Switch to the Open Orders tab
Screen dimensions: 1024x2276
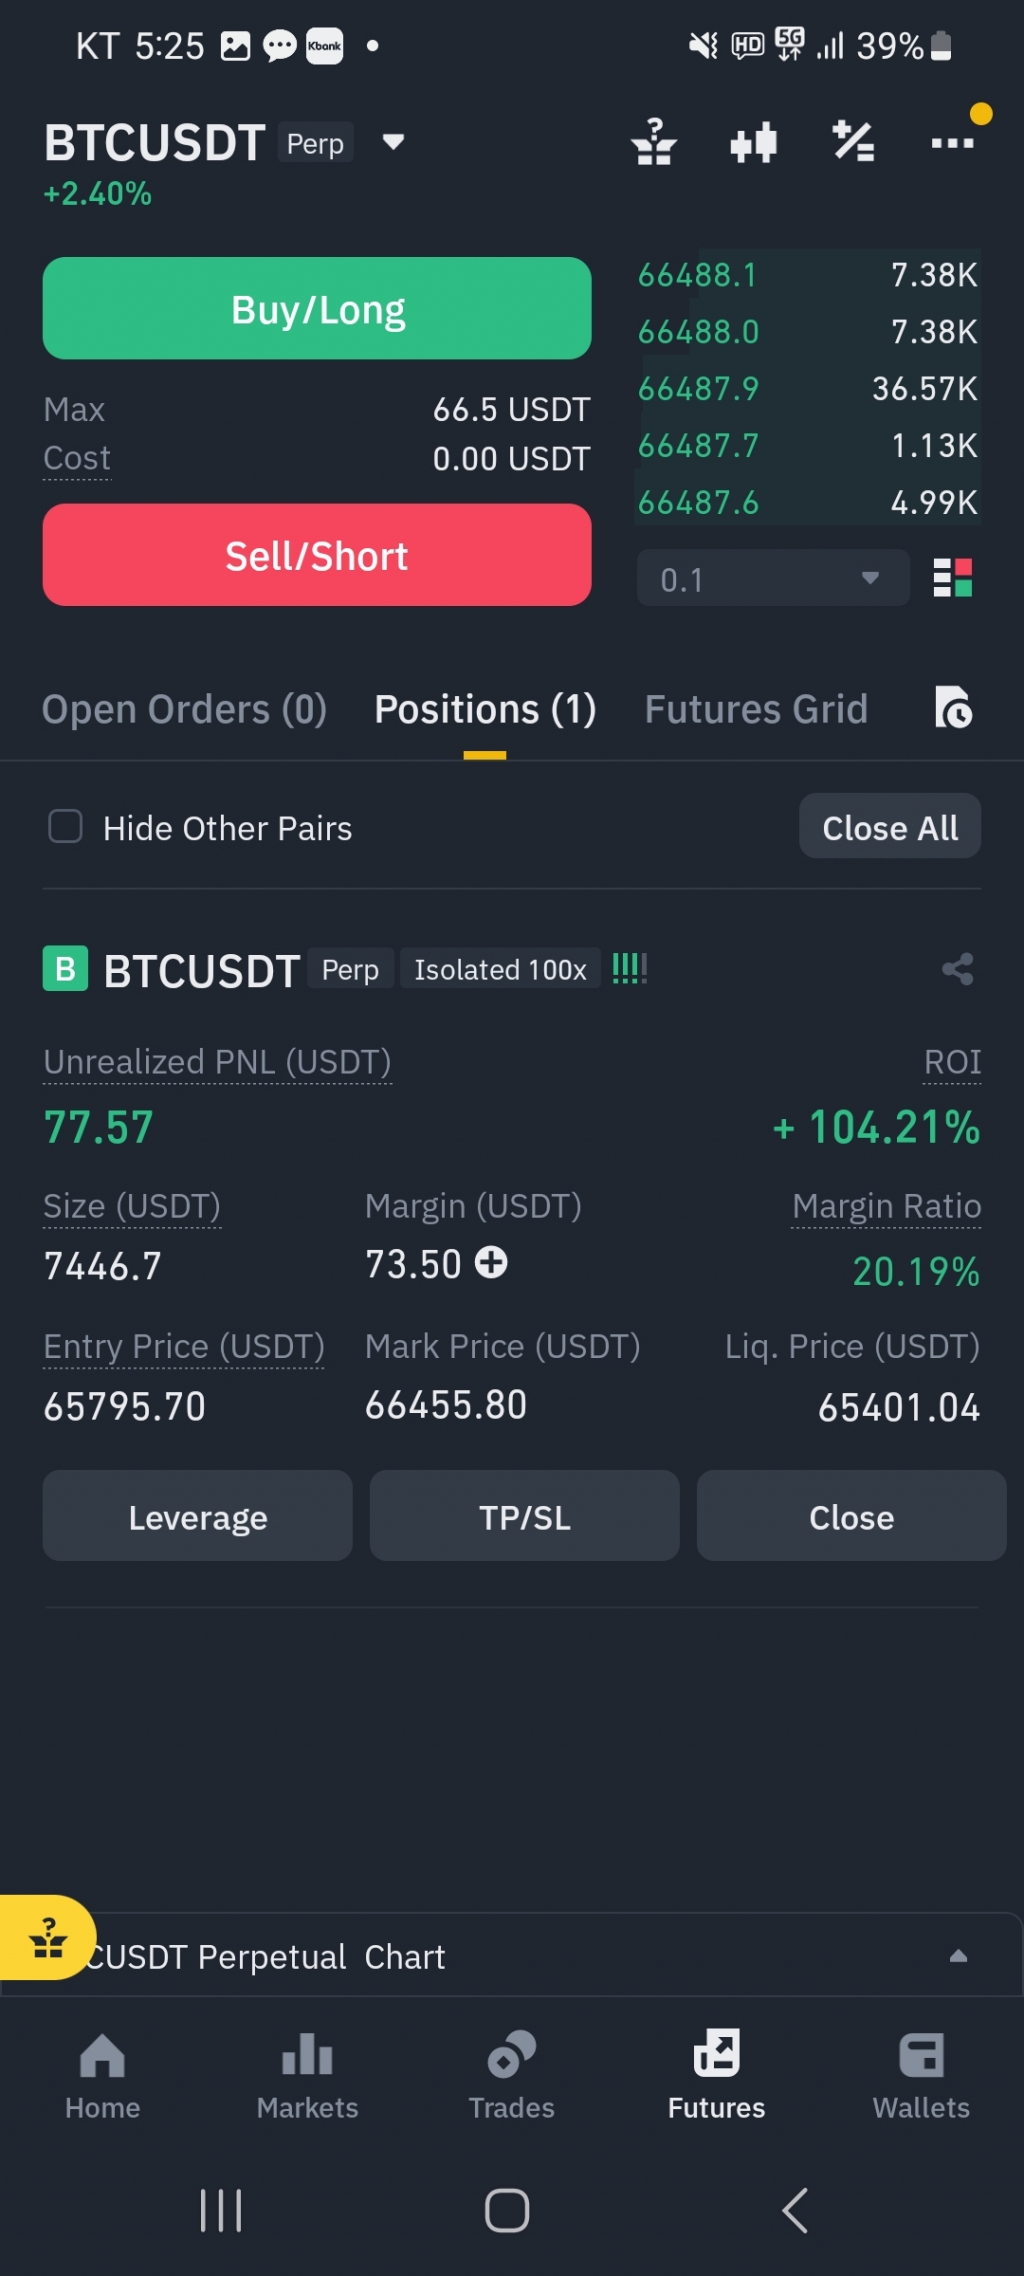[x=184, y=709]
